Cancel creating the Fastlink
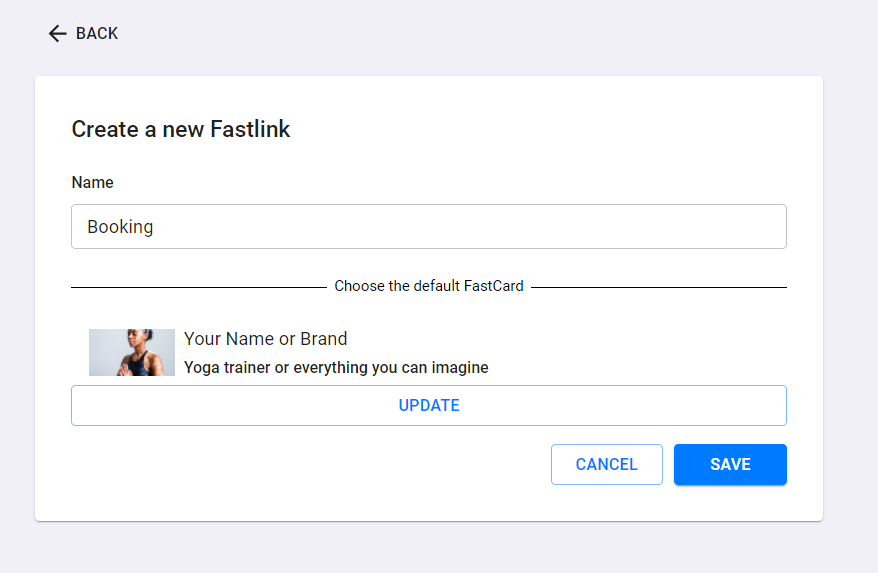This screenshot has width=878, height=573. (606, 464)
